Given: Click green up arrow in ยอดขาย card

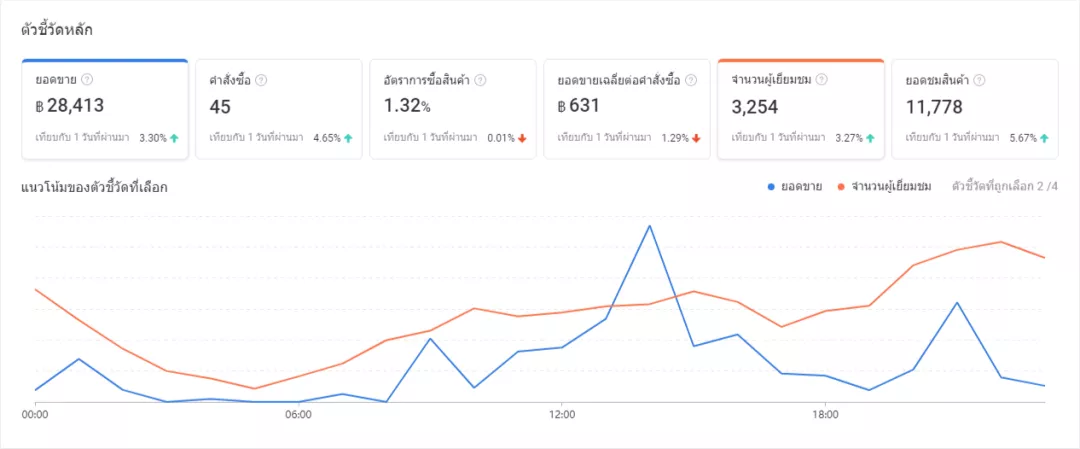Looking at the screenshot, I should pos(174,138).
